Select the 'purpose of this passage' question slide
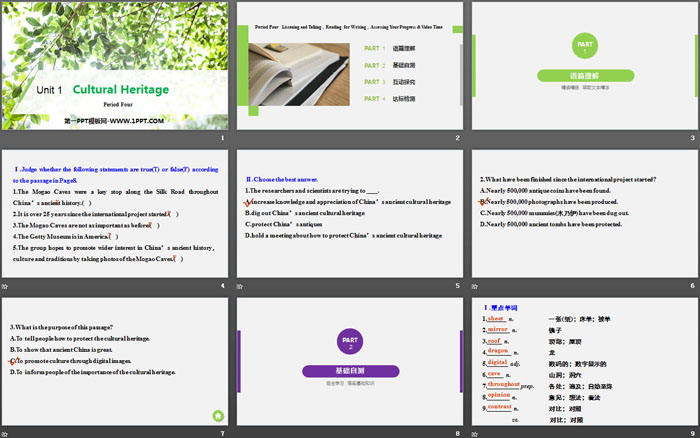The height and width of the screenshot is (438, 700). coord(115,362)
